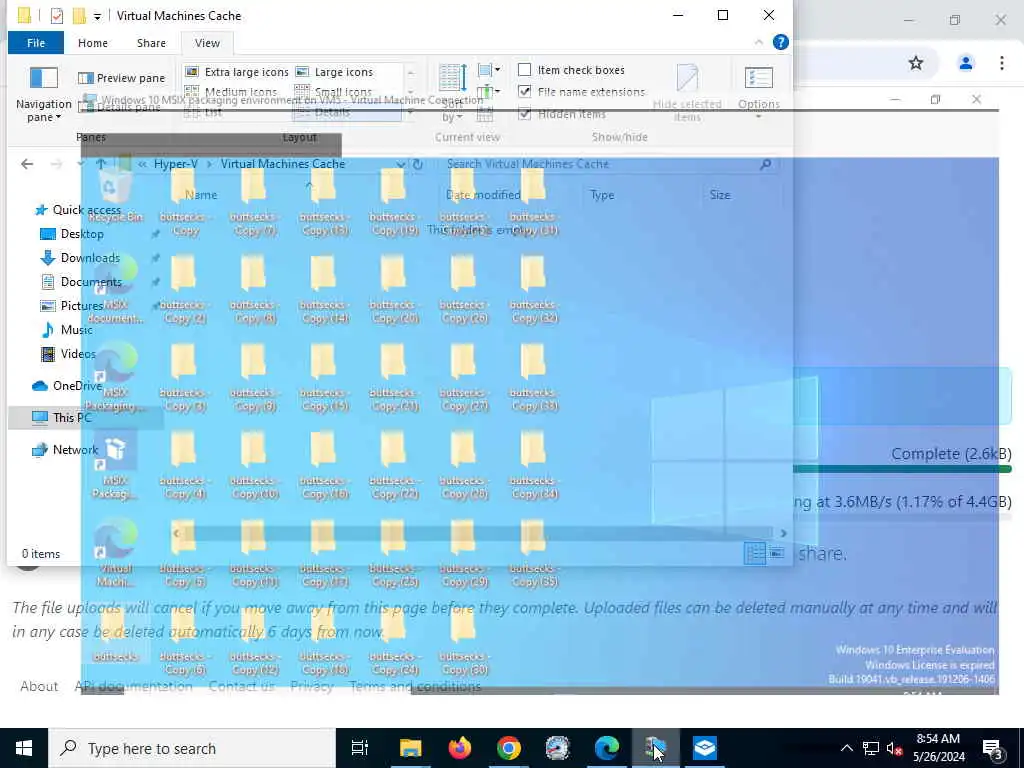1024x768 pixels.
Task: Open Videos in navigation pane
Action: tap(78, 354)
